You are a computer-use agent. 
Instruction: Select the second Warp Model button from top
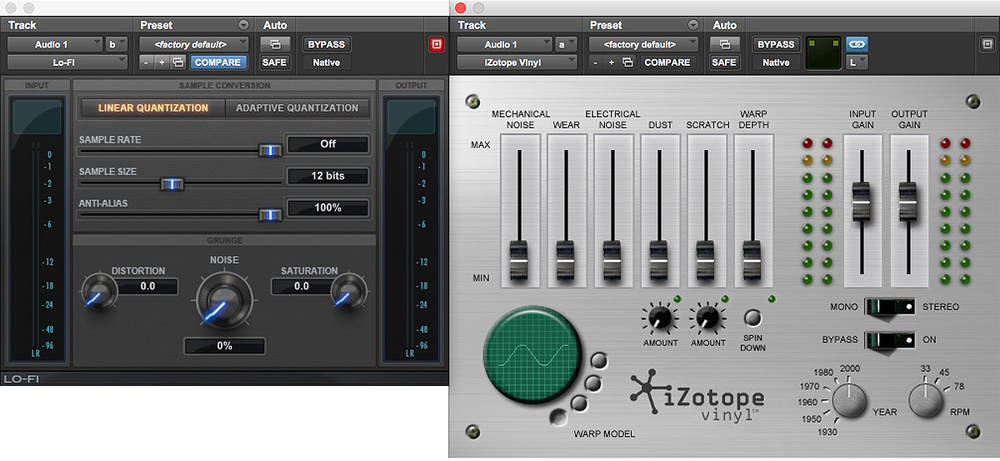coord(593,383)
